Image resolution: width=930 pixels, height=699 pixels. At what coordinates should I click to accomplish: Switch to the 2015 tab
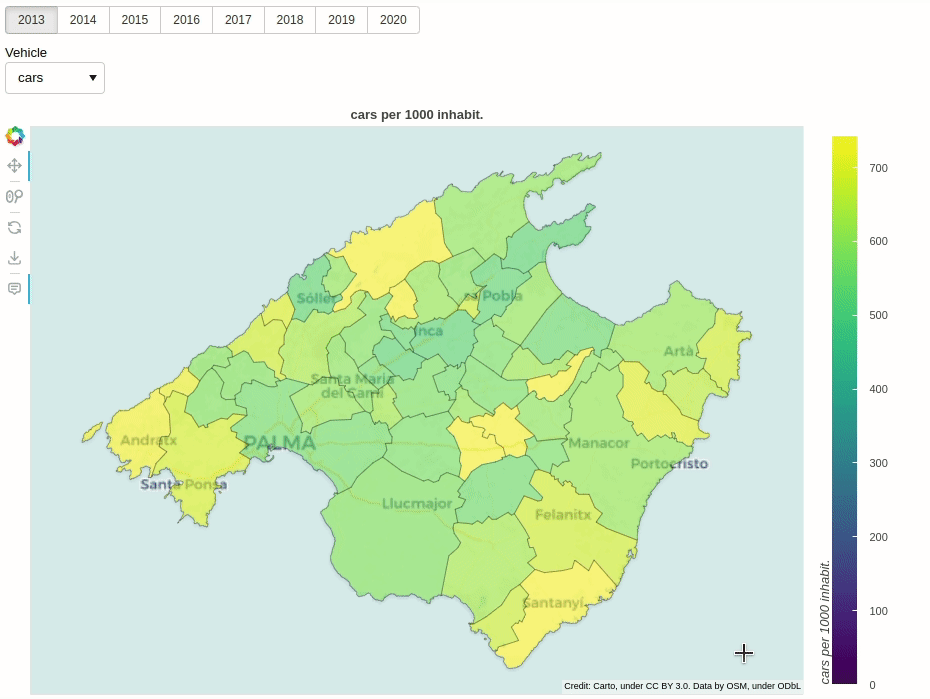tap(134, 19)
